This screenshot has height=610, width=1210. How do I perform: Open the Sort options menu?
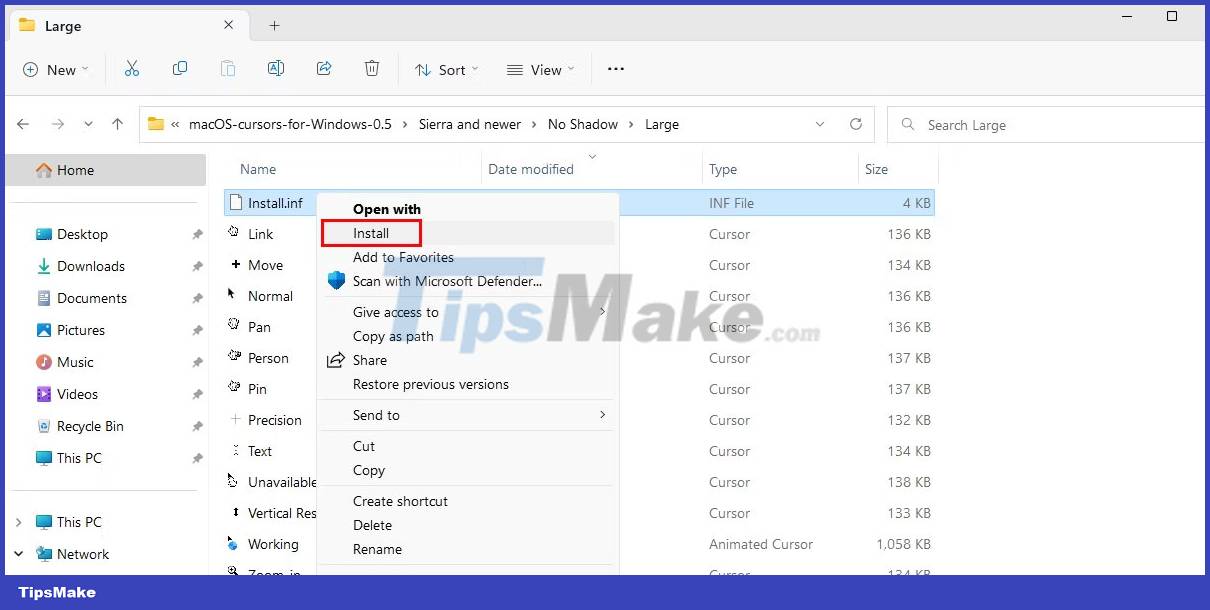tap(446, 69)
